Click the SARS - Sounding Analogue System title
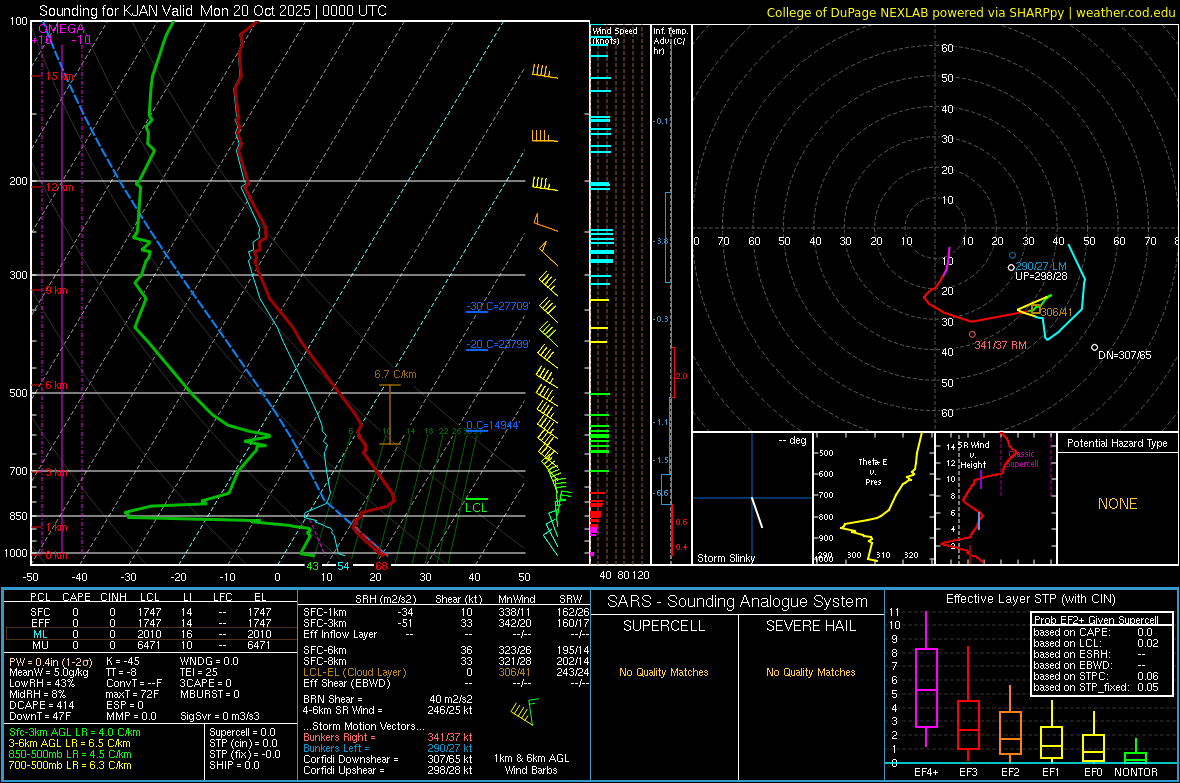 [738, 602]
